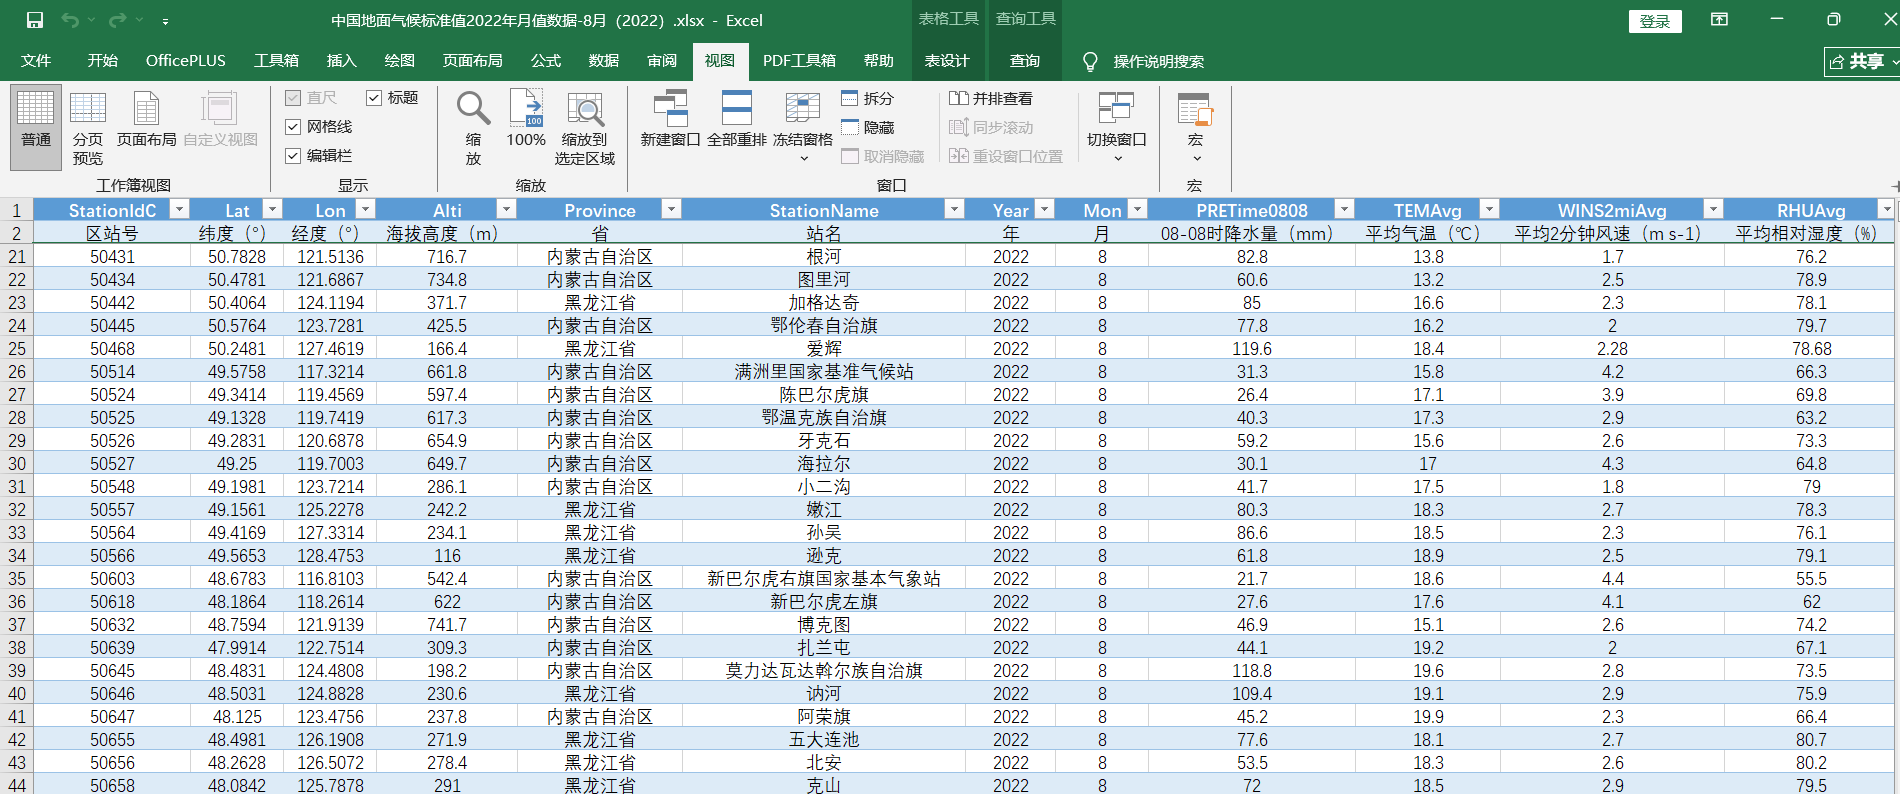
Task: Click View Side by Side (并排查看)
Action: coord(991,98)
